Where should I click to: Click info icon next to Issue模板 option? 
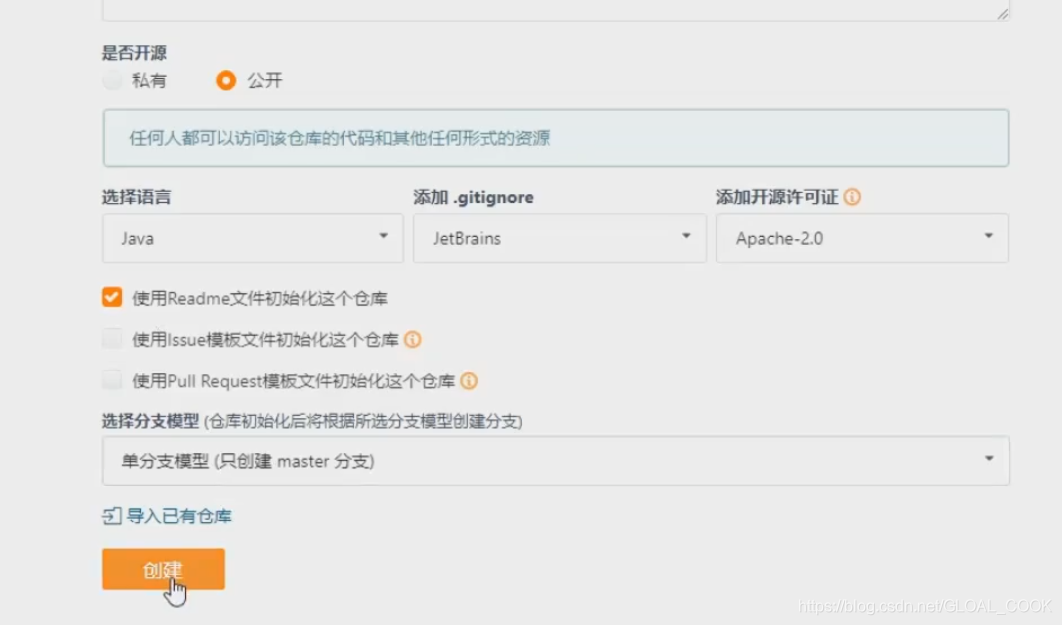pos(412,340)
